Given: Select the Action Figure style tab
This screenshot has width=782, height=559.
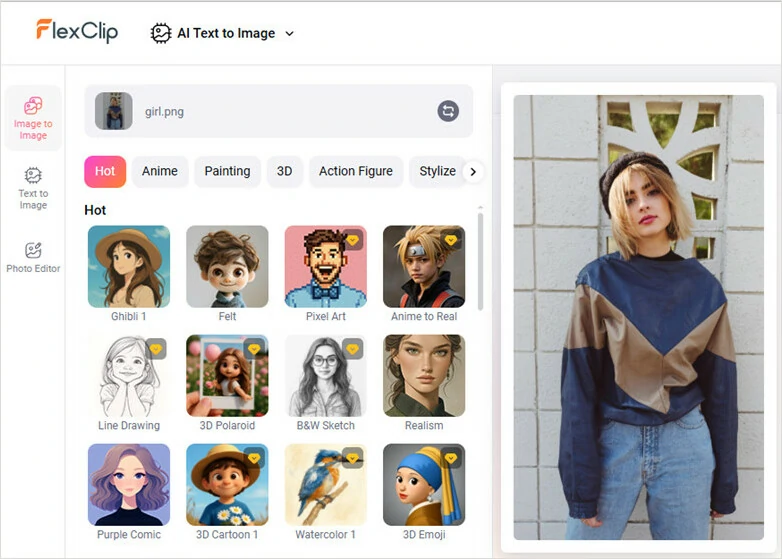Looking at the screenshot, I should click(x=356, y=172).
